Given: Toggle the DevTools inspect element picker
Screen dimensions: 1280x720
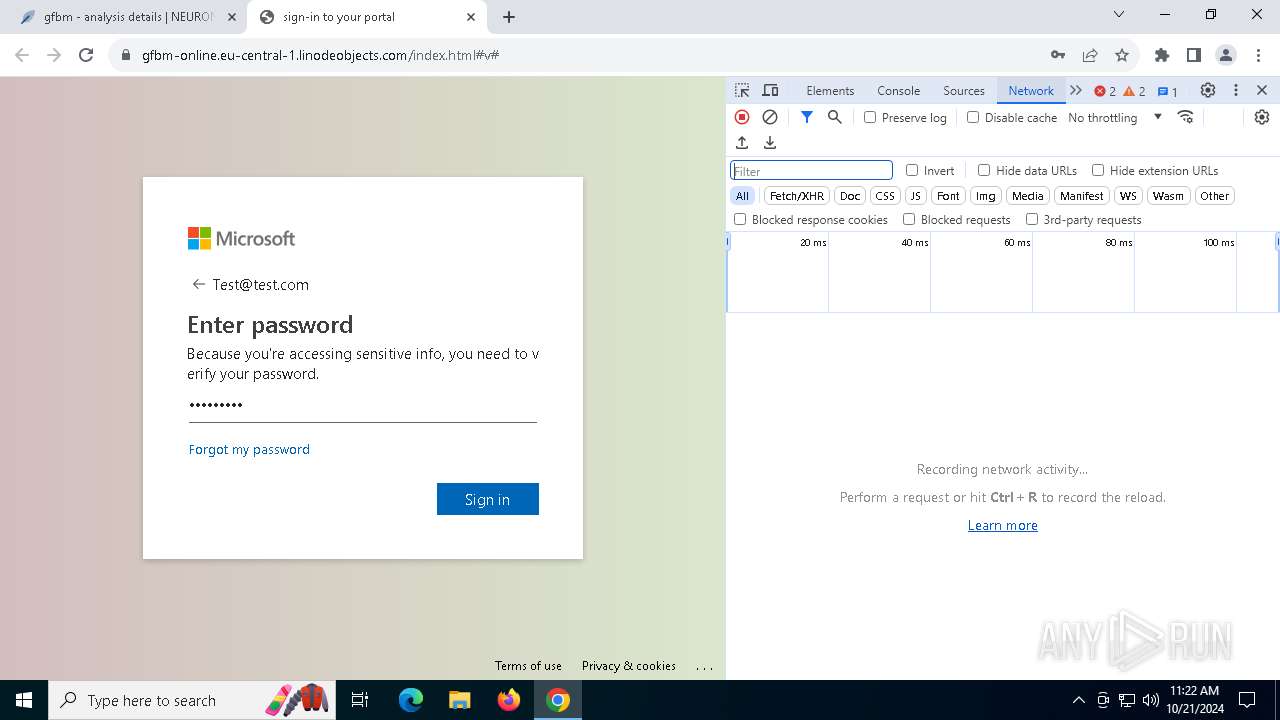Looking at the screenshot, I should (x=742, y=90).
